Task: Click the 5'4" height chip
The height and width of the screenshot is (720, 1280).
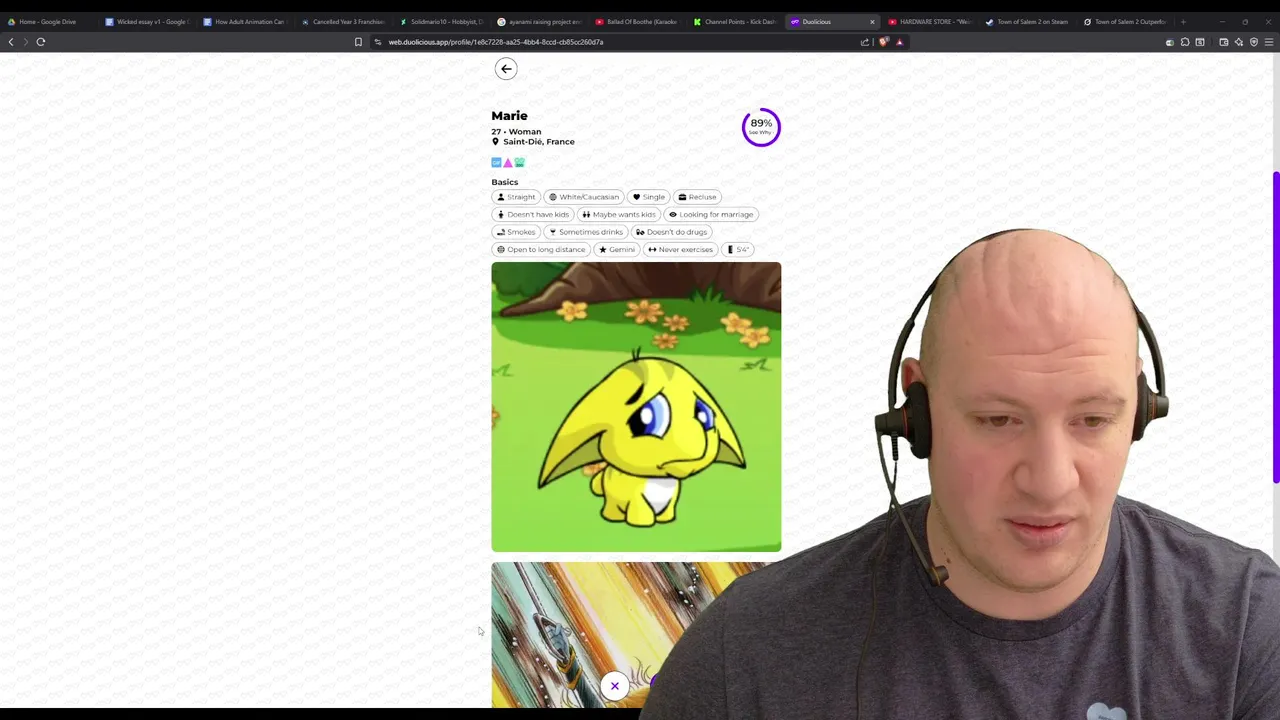Action: coord(738,249)
